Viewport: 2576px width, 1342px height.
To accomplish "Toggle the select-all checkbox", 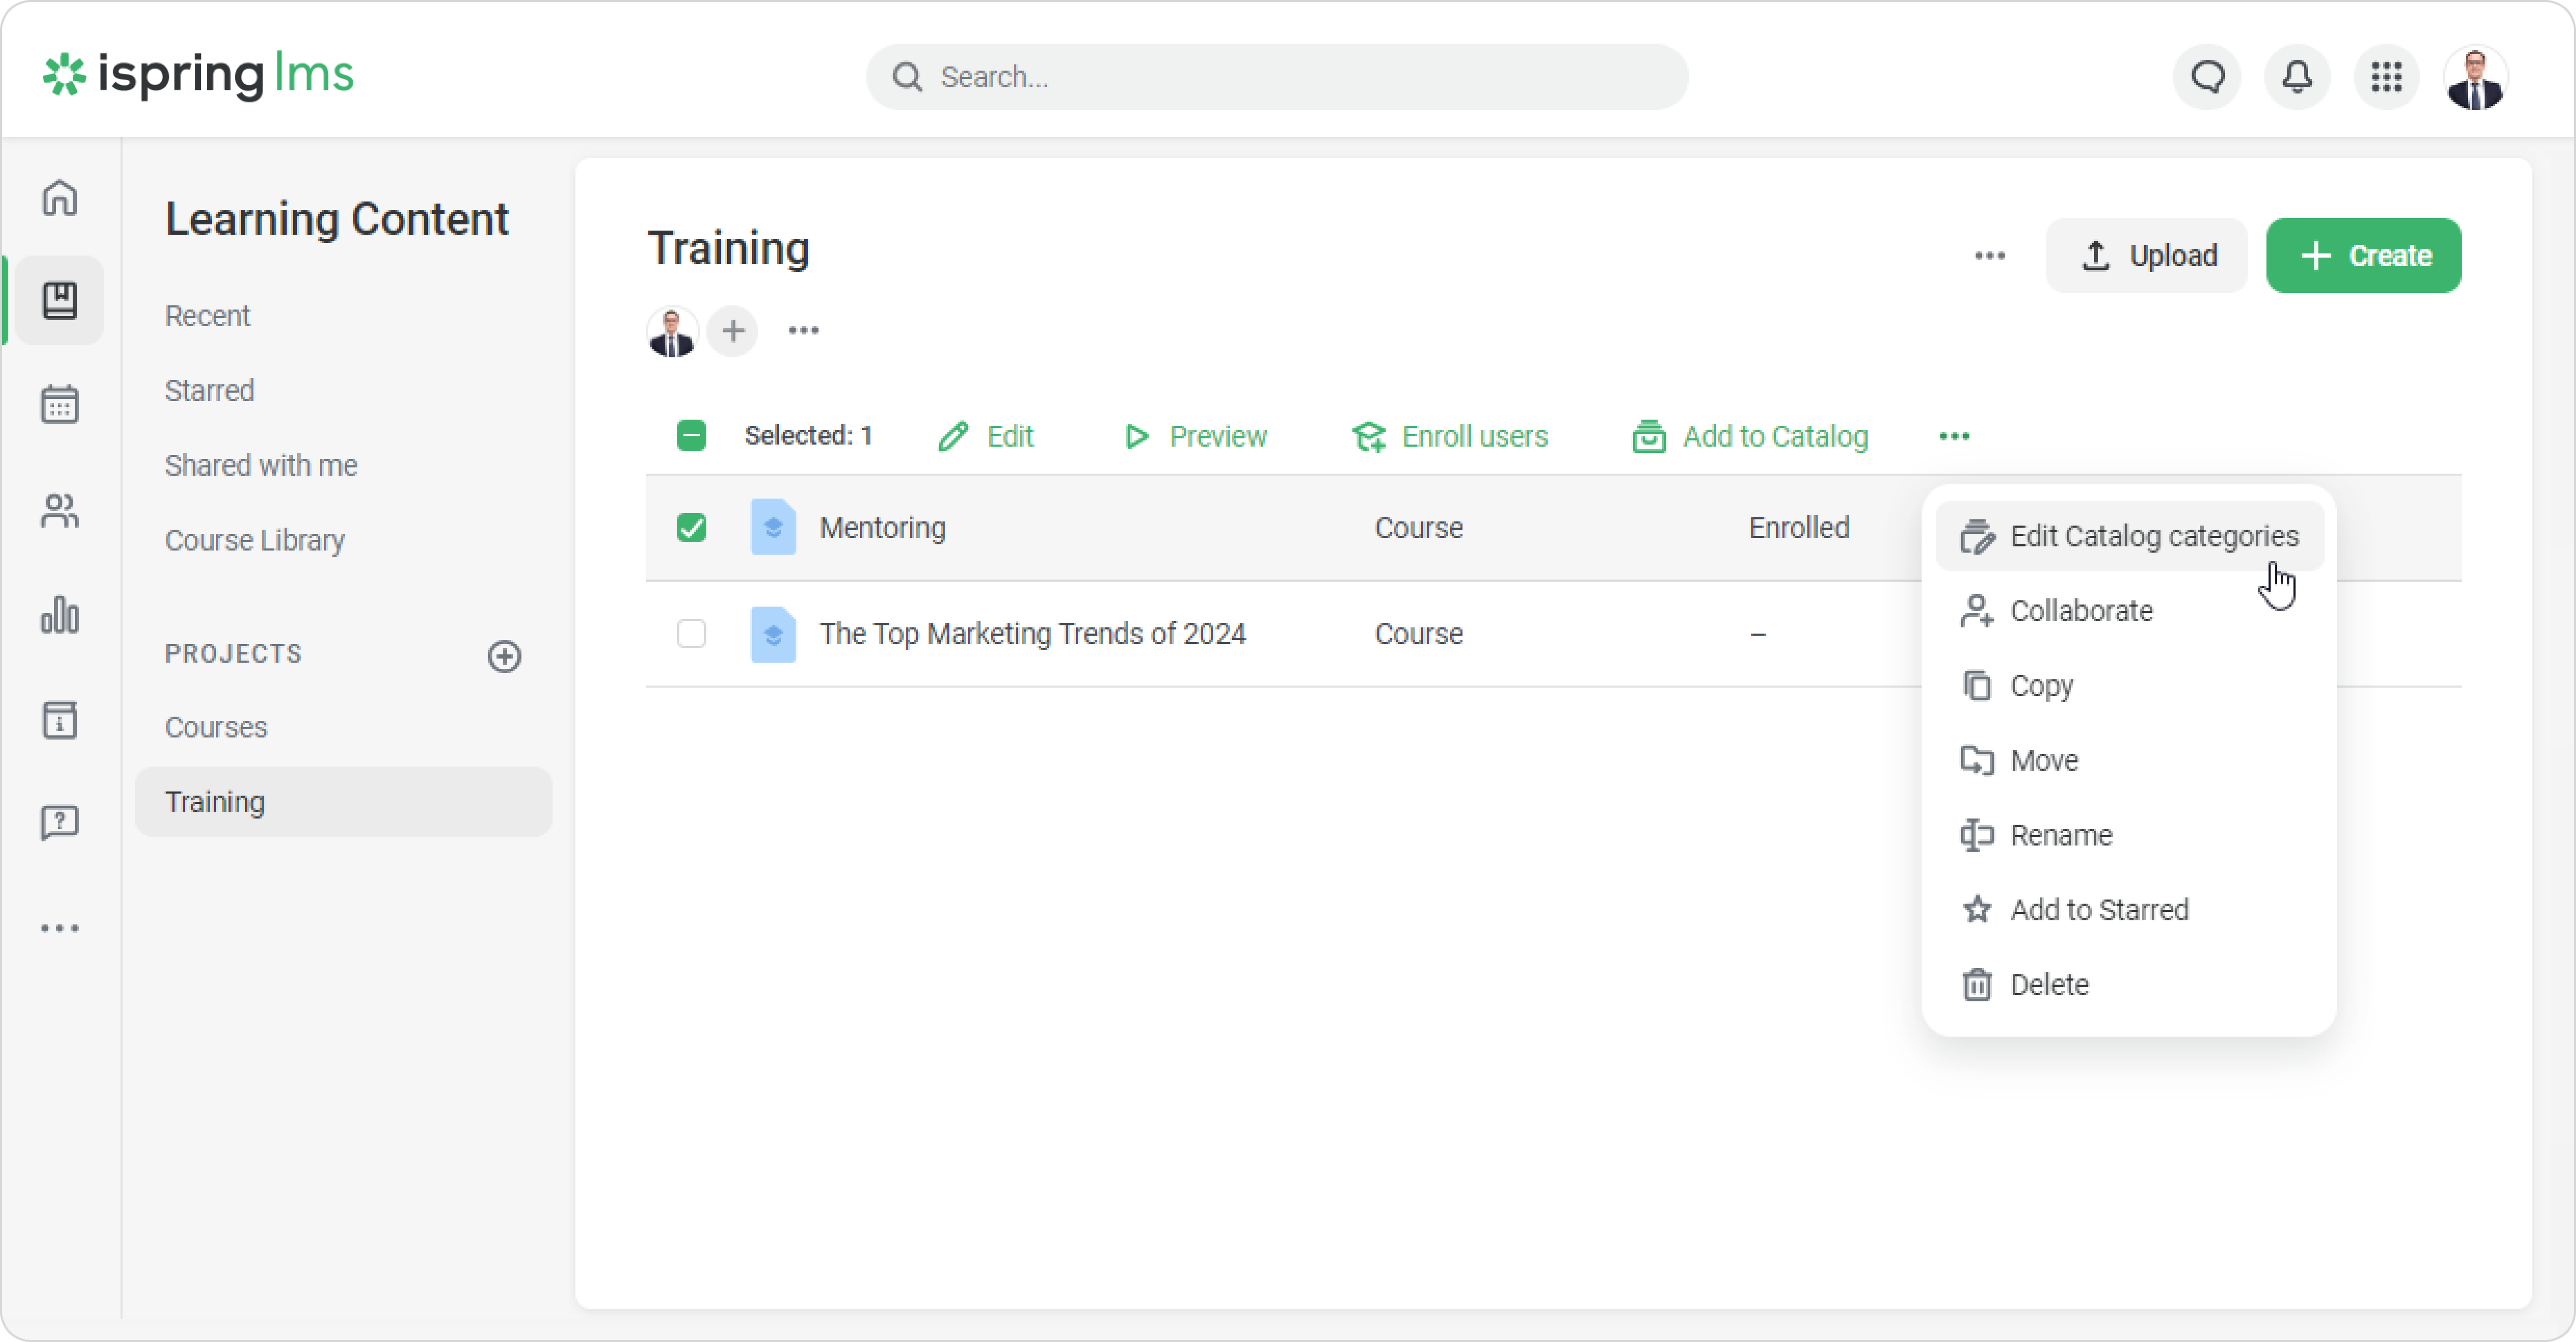I will click(691, 436).
